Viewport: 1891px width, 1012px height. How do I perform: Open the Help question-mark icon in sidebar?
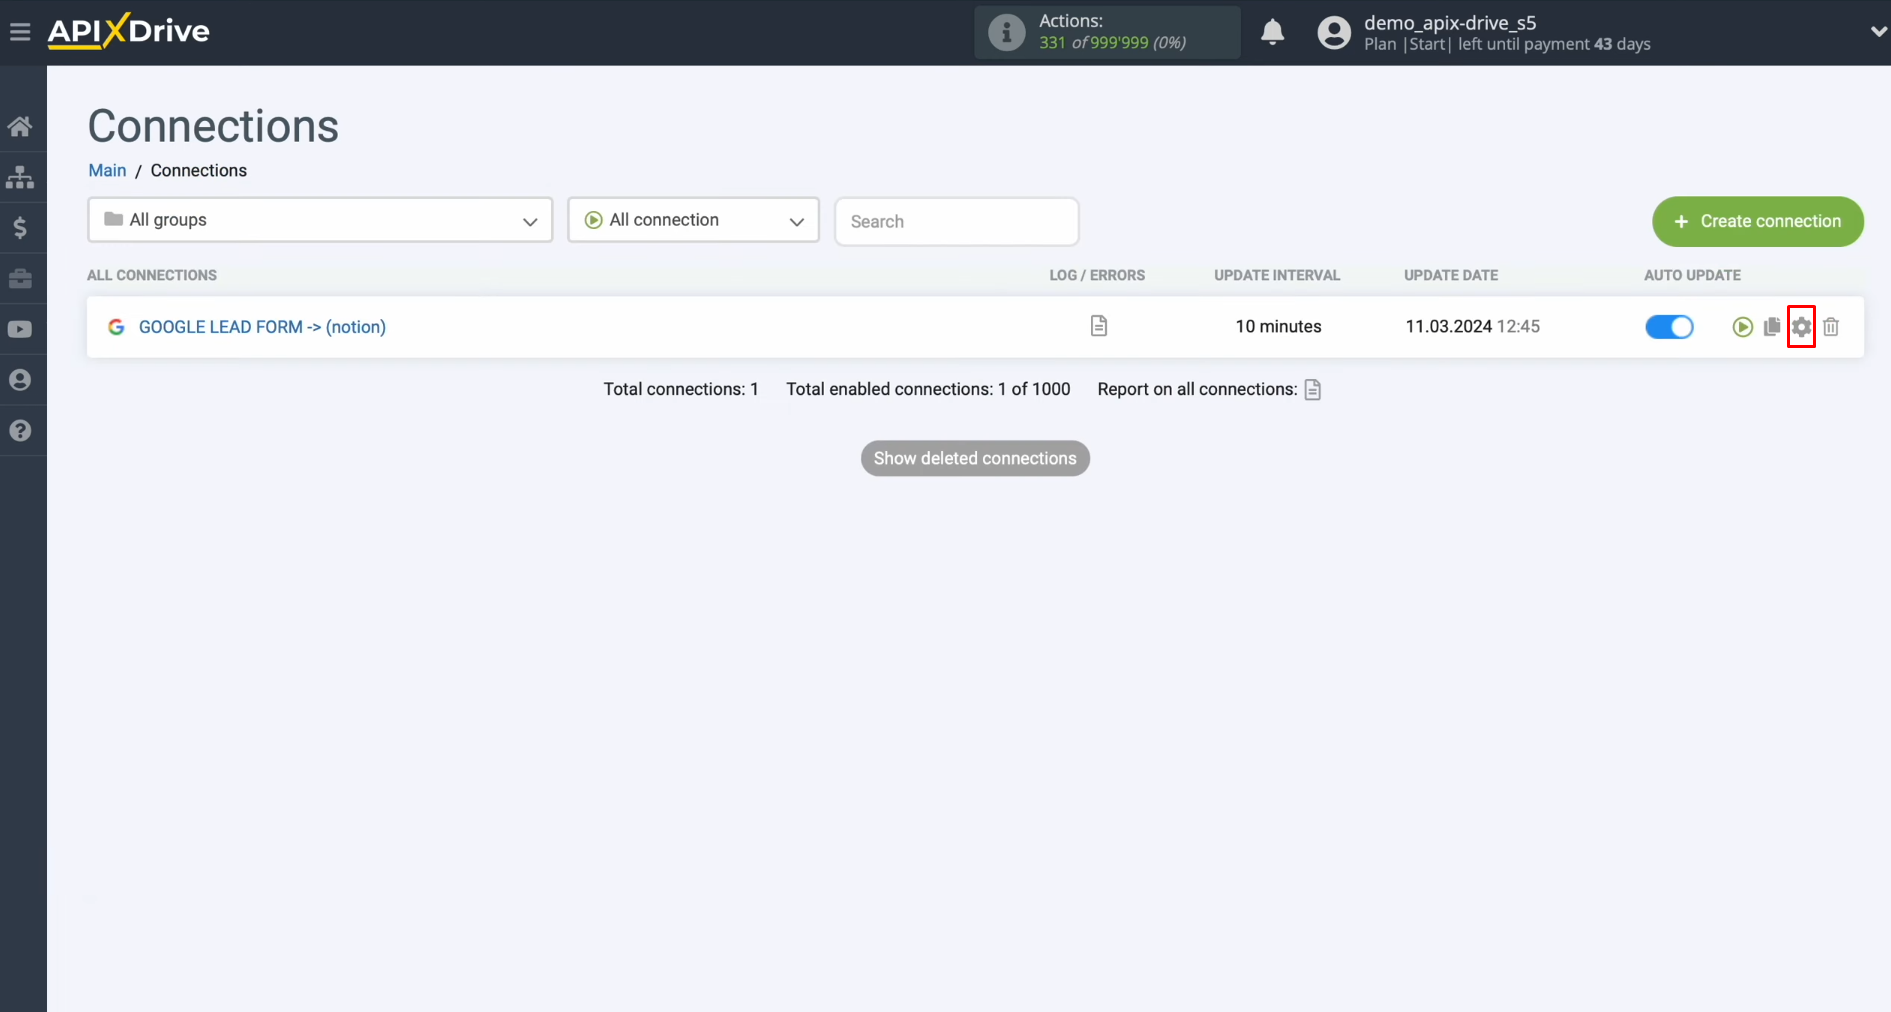21,430
